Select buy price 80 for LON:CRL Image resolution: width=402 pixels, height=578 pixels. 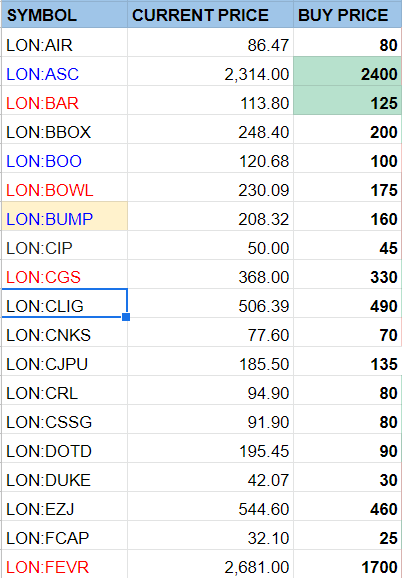point(347,390)
